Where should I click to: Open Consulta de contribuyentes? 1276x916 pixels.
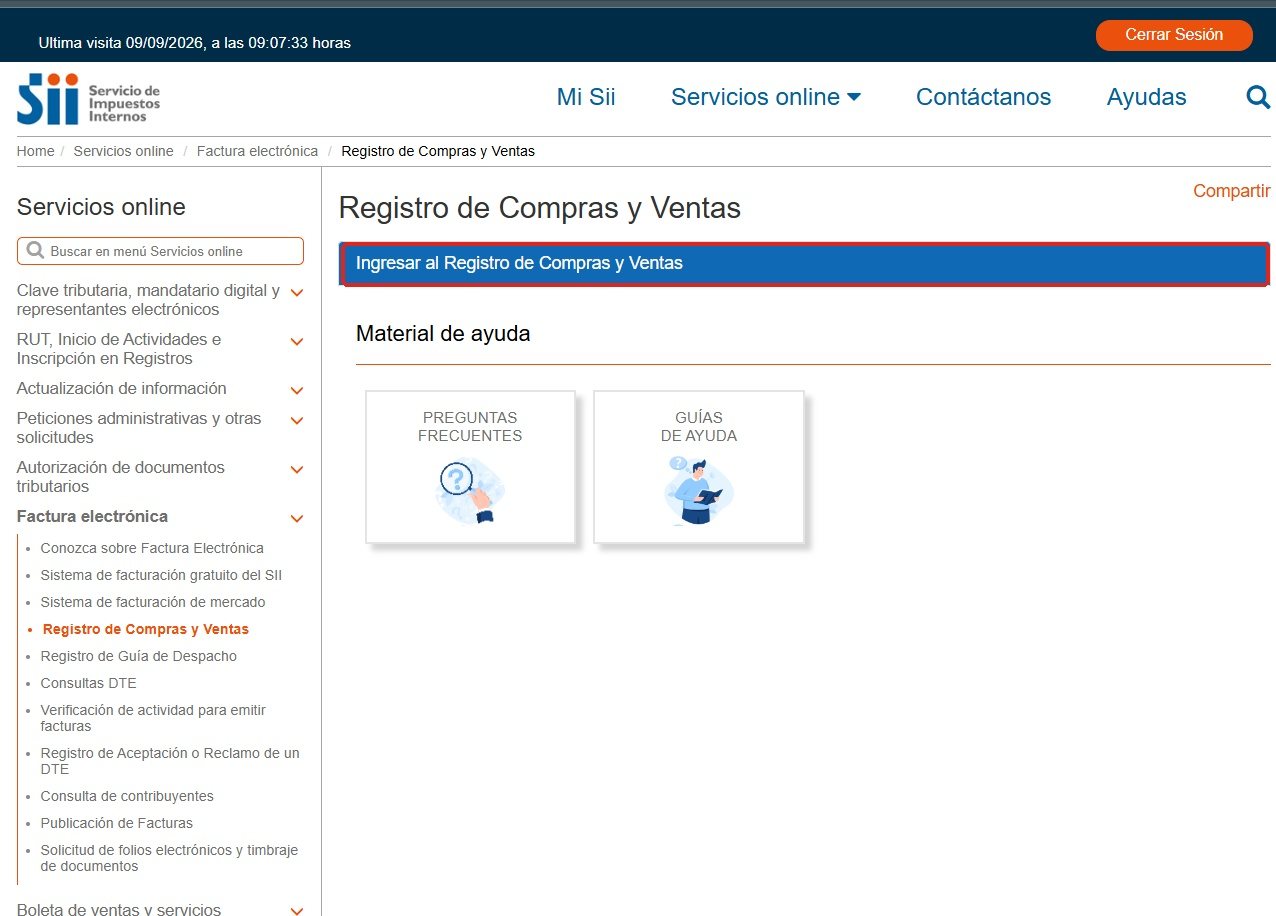127,796
